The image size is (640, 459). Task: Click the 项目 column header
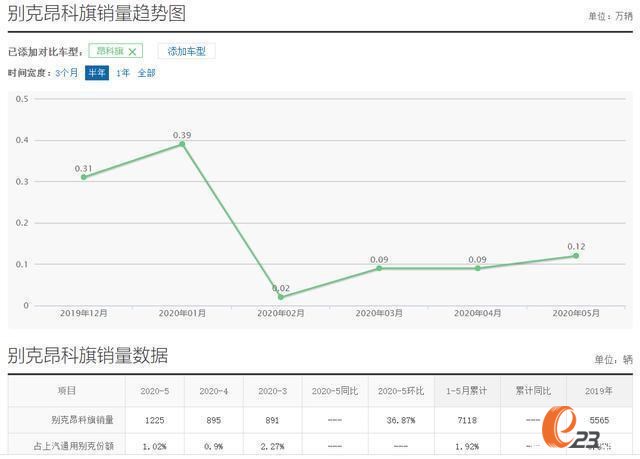pos(67,390)
